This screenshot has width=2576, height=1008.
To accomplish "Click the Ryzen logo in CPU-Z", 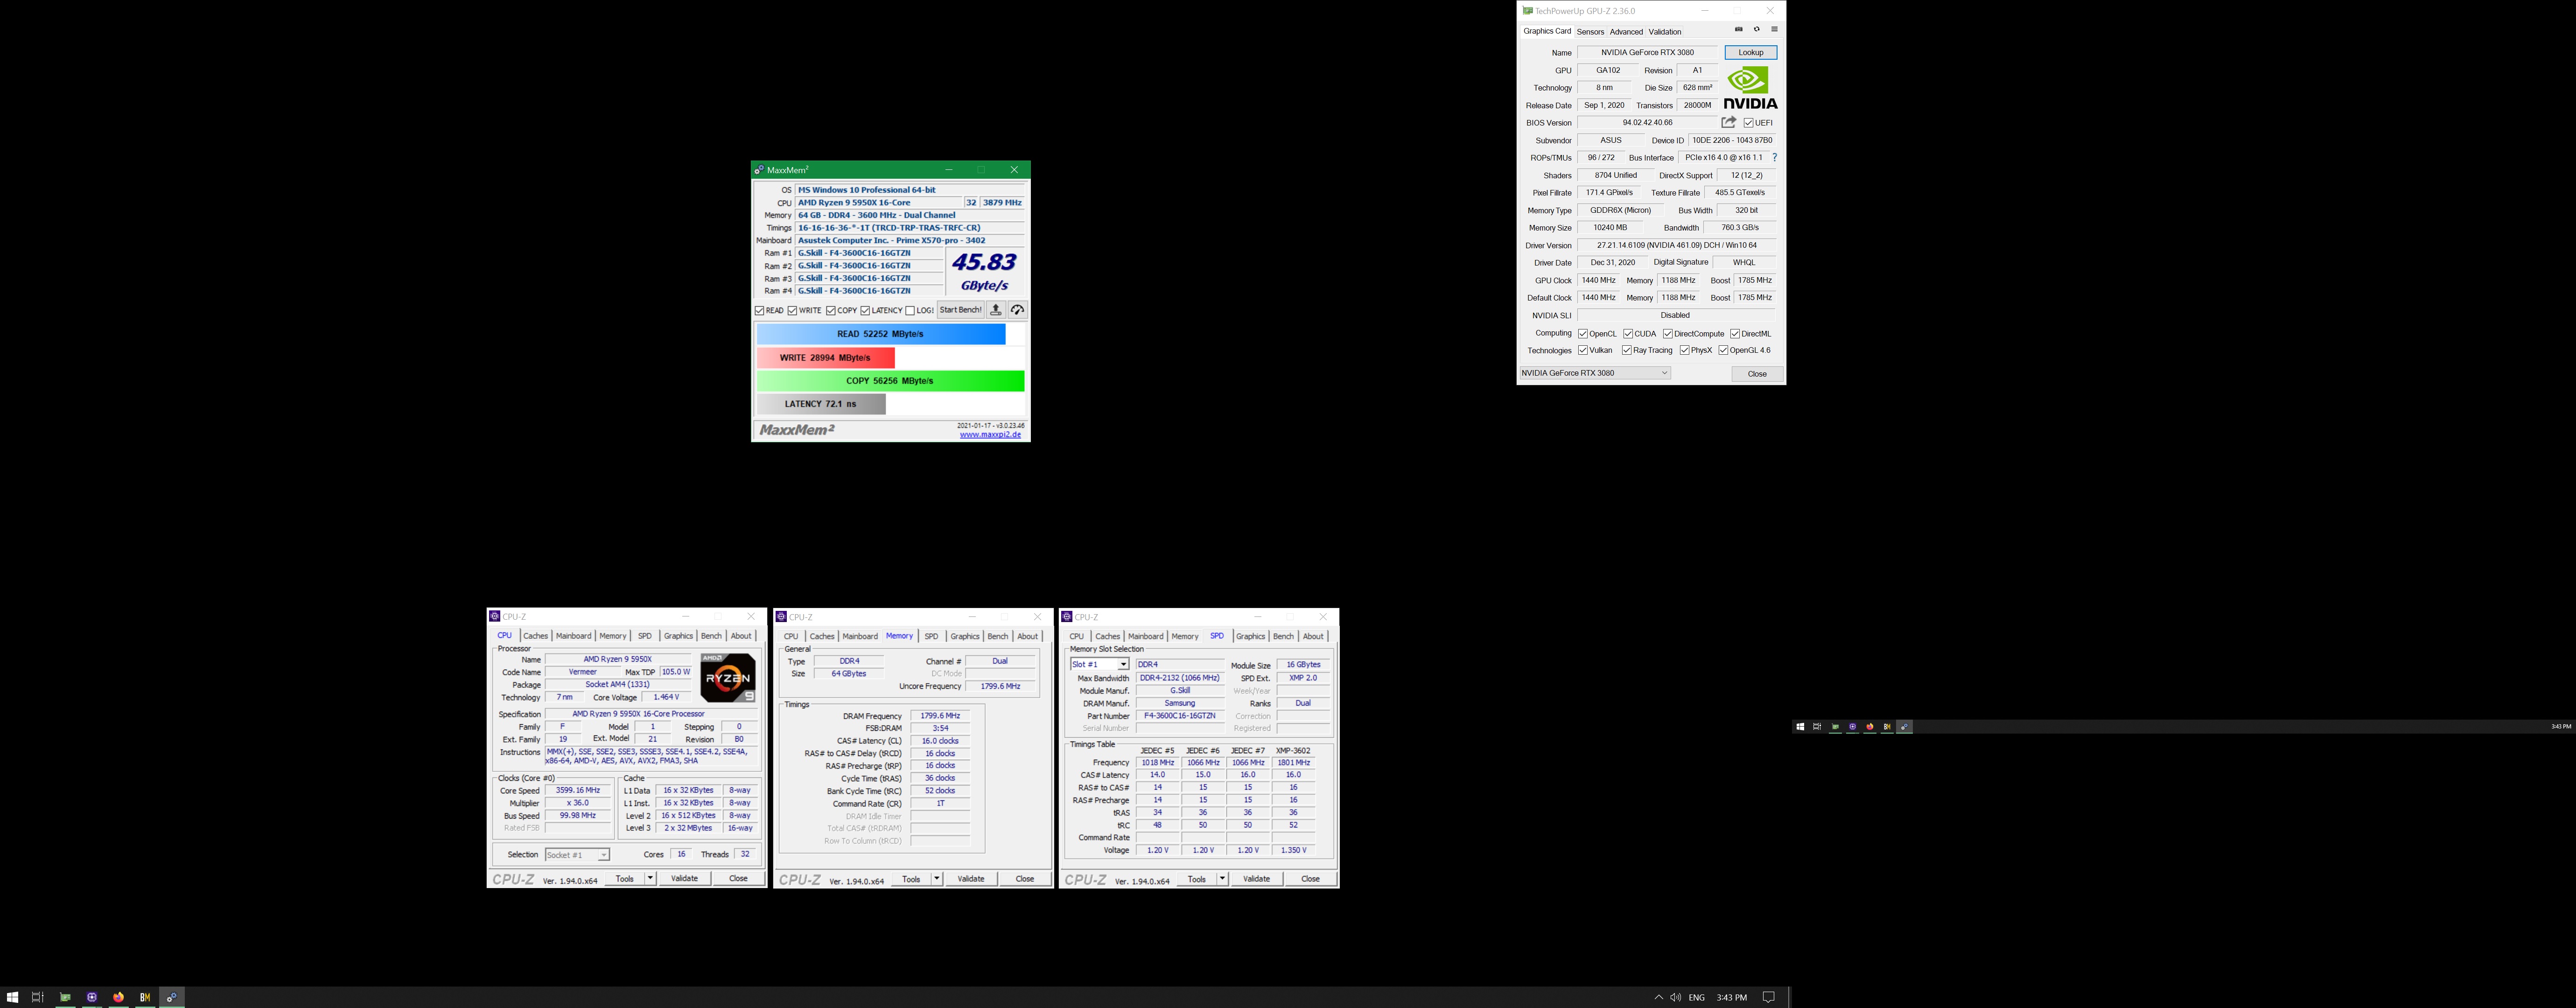I will [727, 678].
